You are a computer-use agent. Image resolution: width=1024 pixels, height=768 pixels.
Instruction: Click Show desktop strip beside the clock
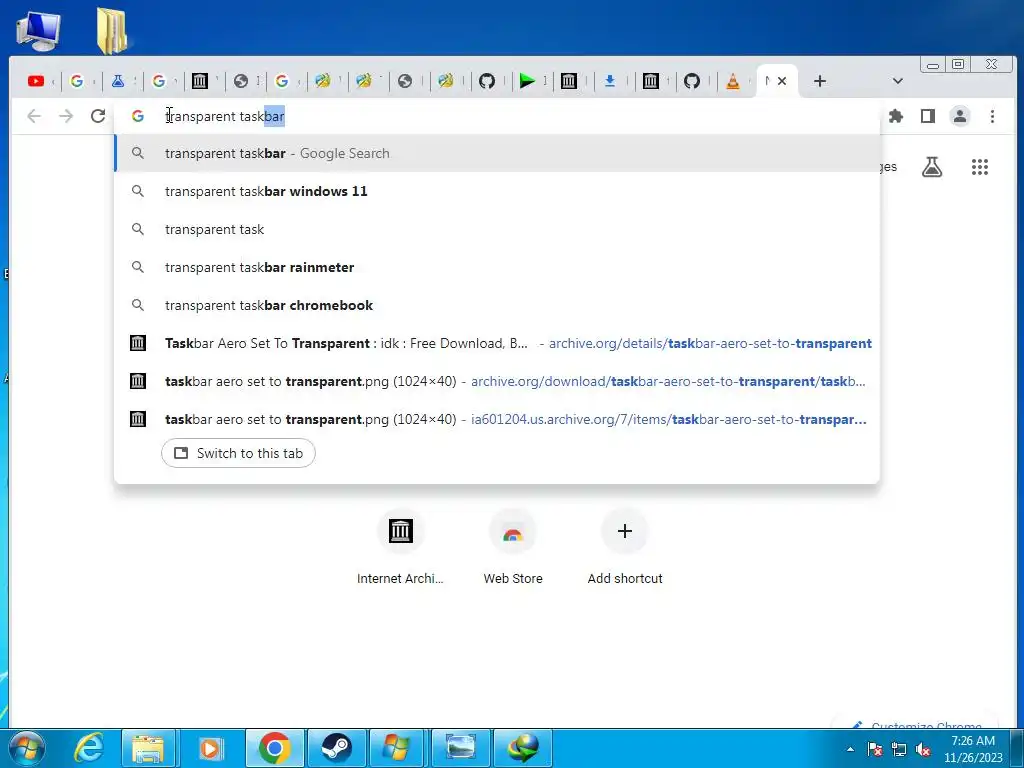click(x=1017, y=749)
